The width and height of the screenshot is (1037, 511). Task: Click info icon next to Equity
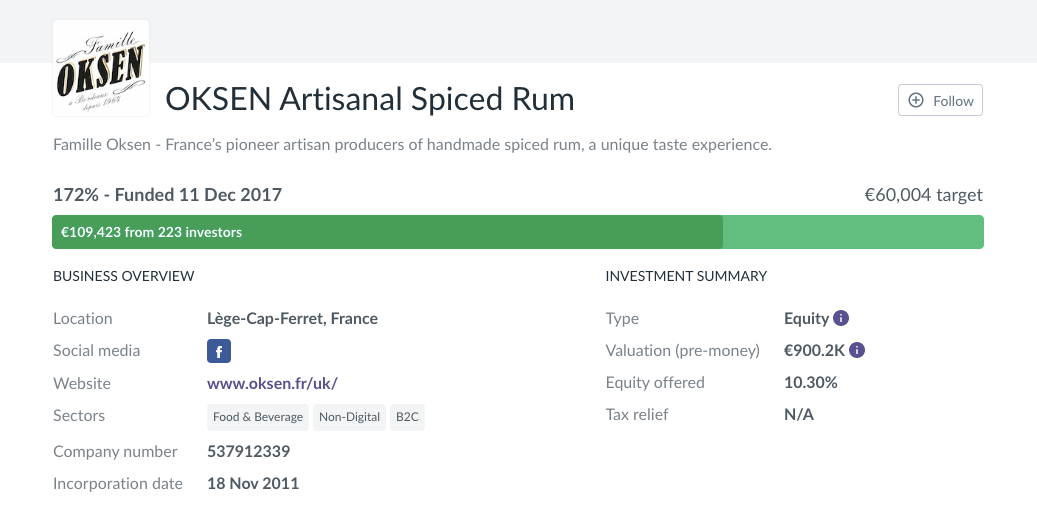pos(841,318)
